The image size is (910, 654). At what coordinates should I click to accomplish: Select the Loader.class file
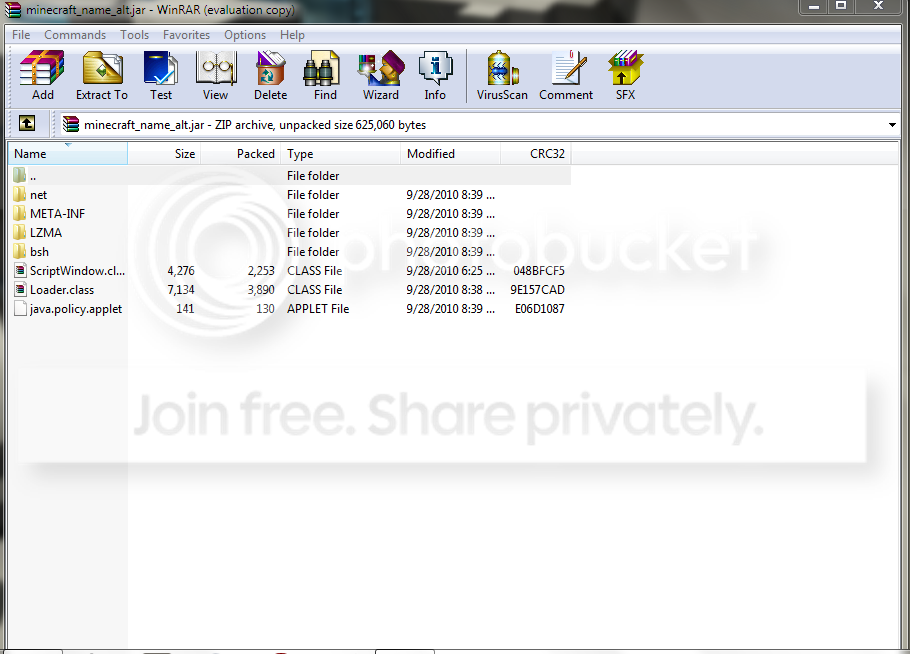point(61,290)
